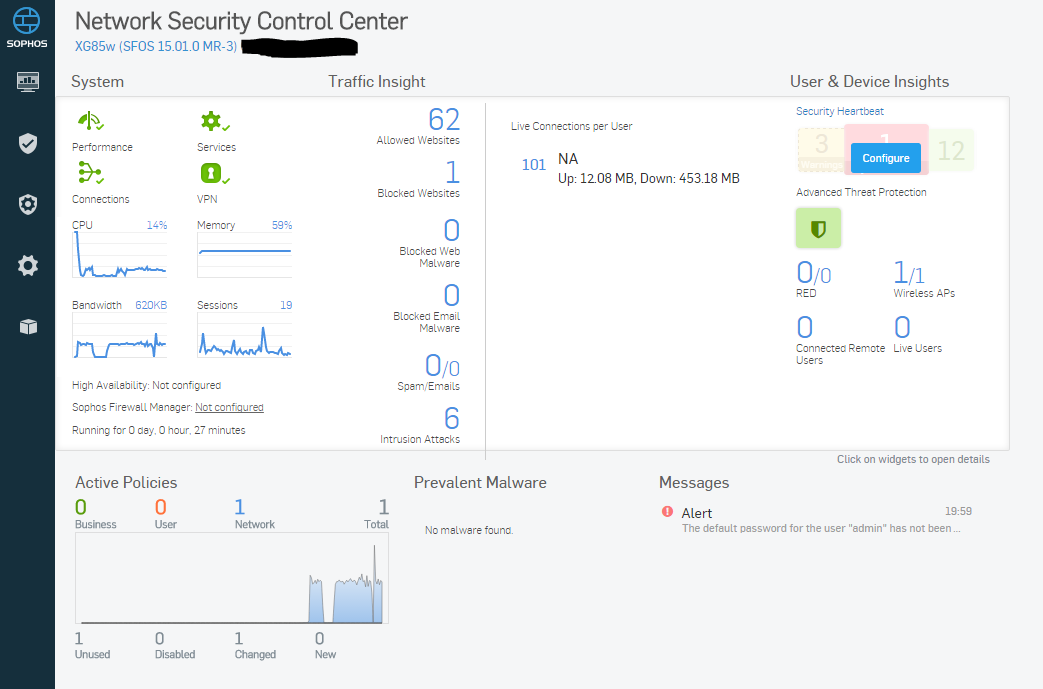Click the 1 Total policies count
Viewport: 1043px width, 689px height.
click(384, 507)
